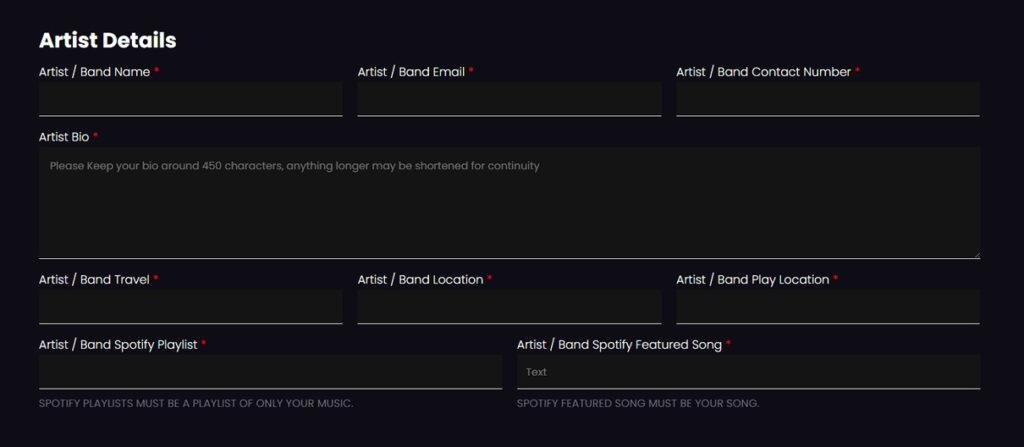
Task: Click the Artist / Band Location input box
Action: point(509,307)
